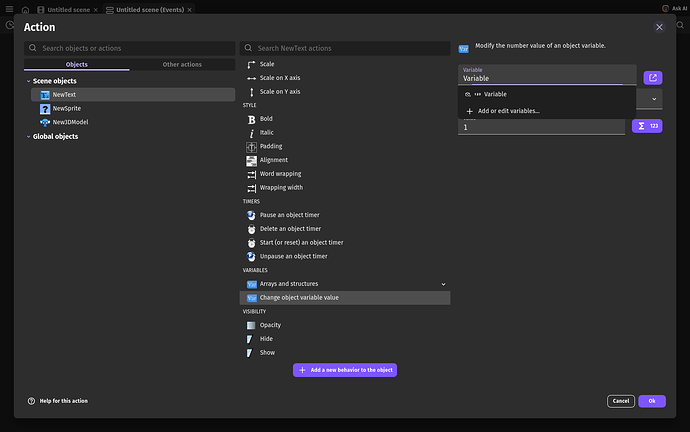
Task: Select the Show visibility action
Action: click(x=267, y=353)
